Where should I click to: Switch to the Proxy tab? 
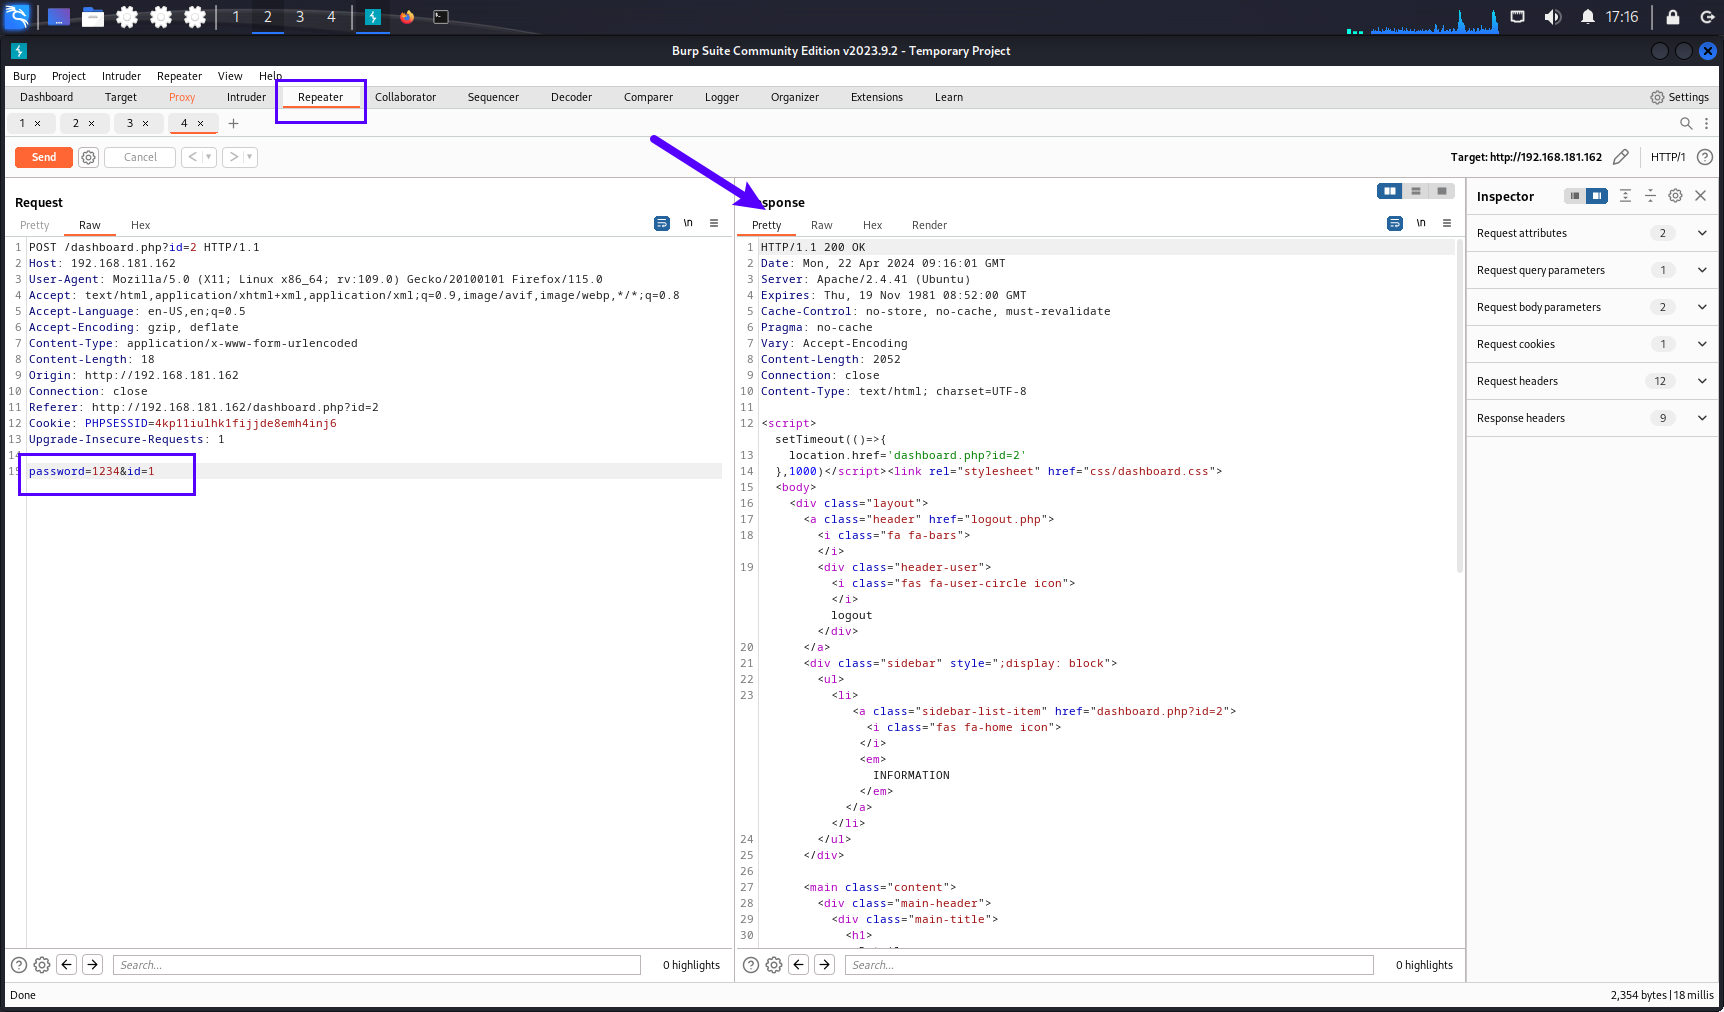pos(182,97)
